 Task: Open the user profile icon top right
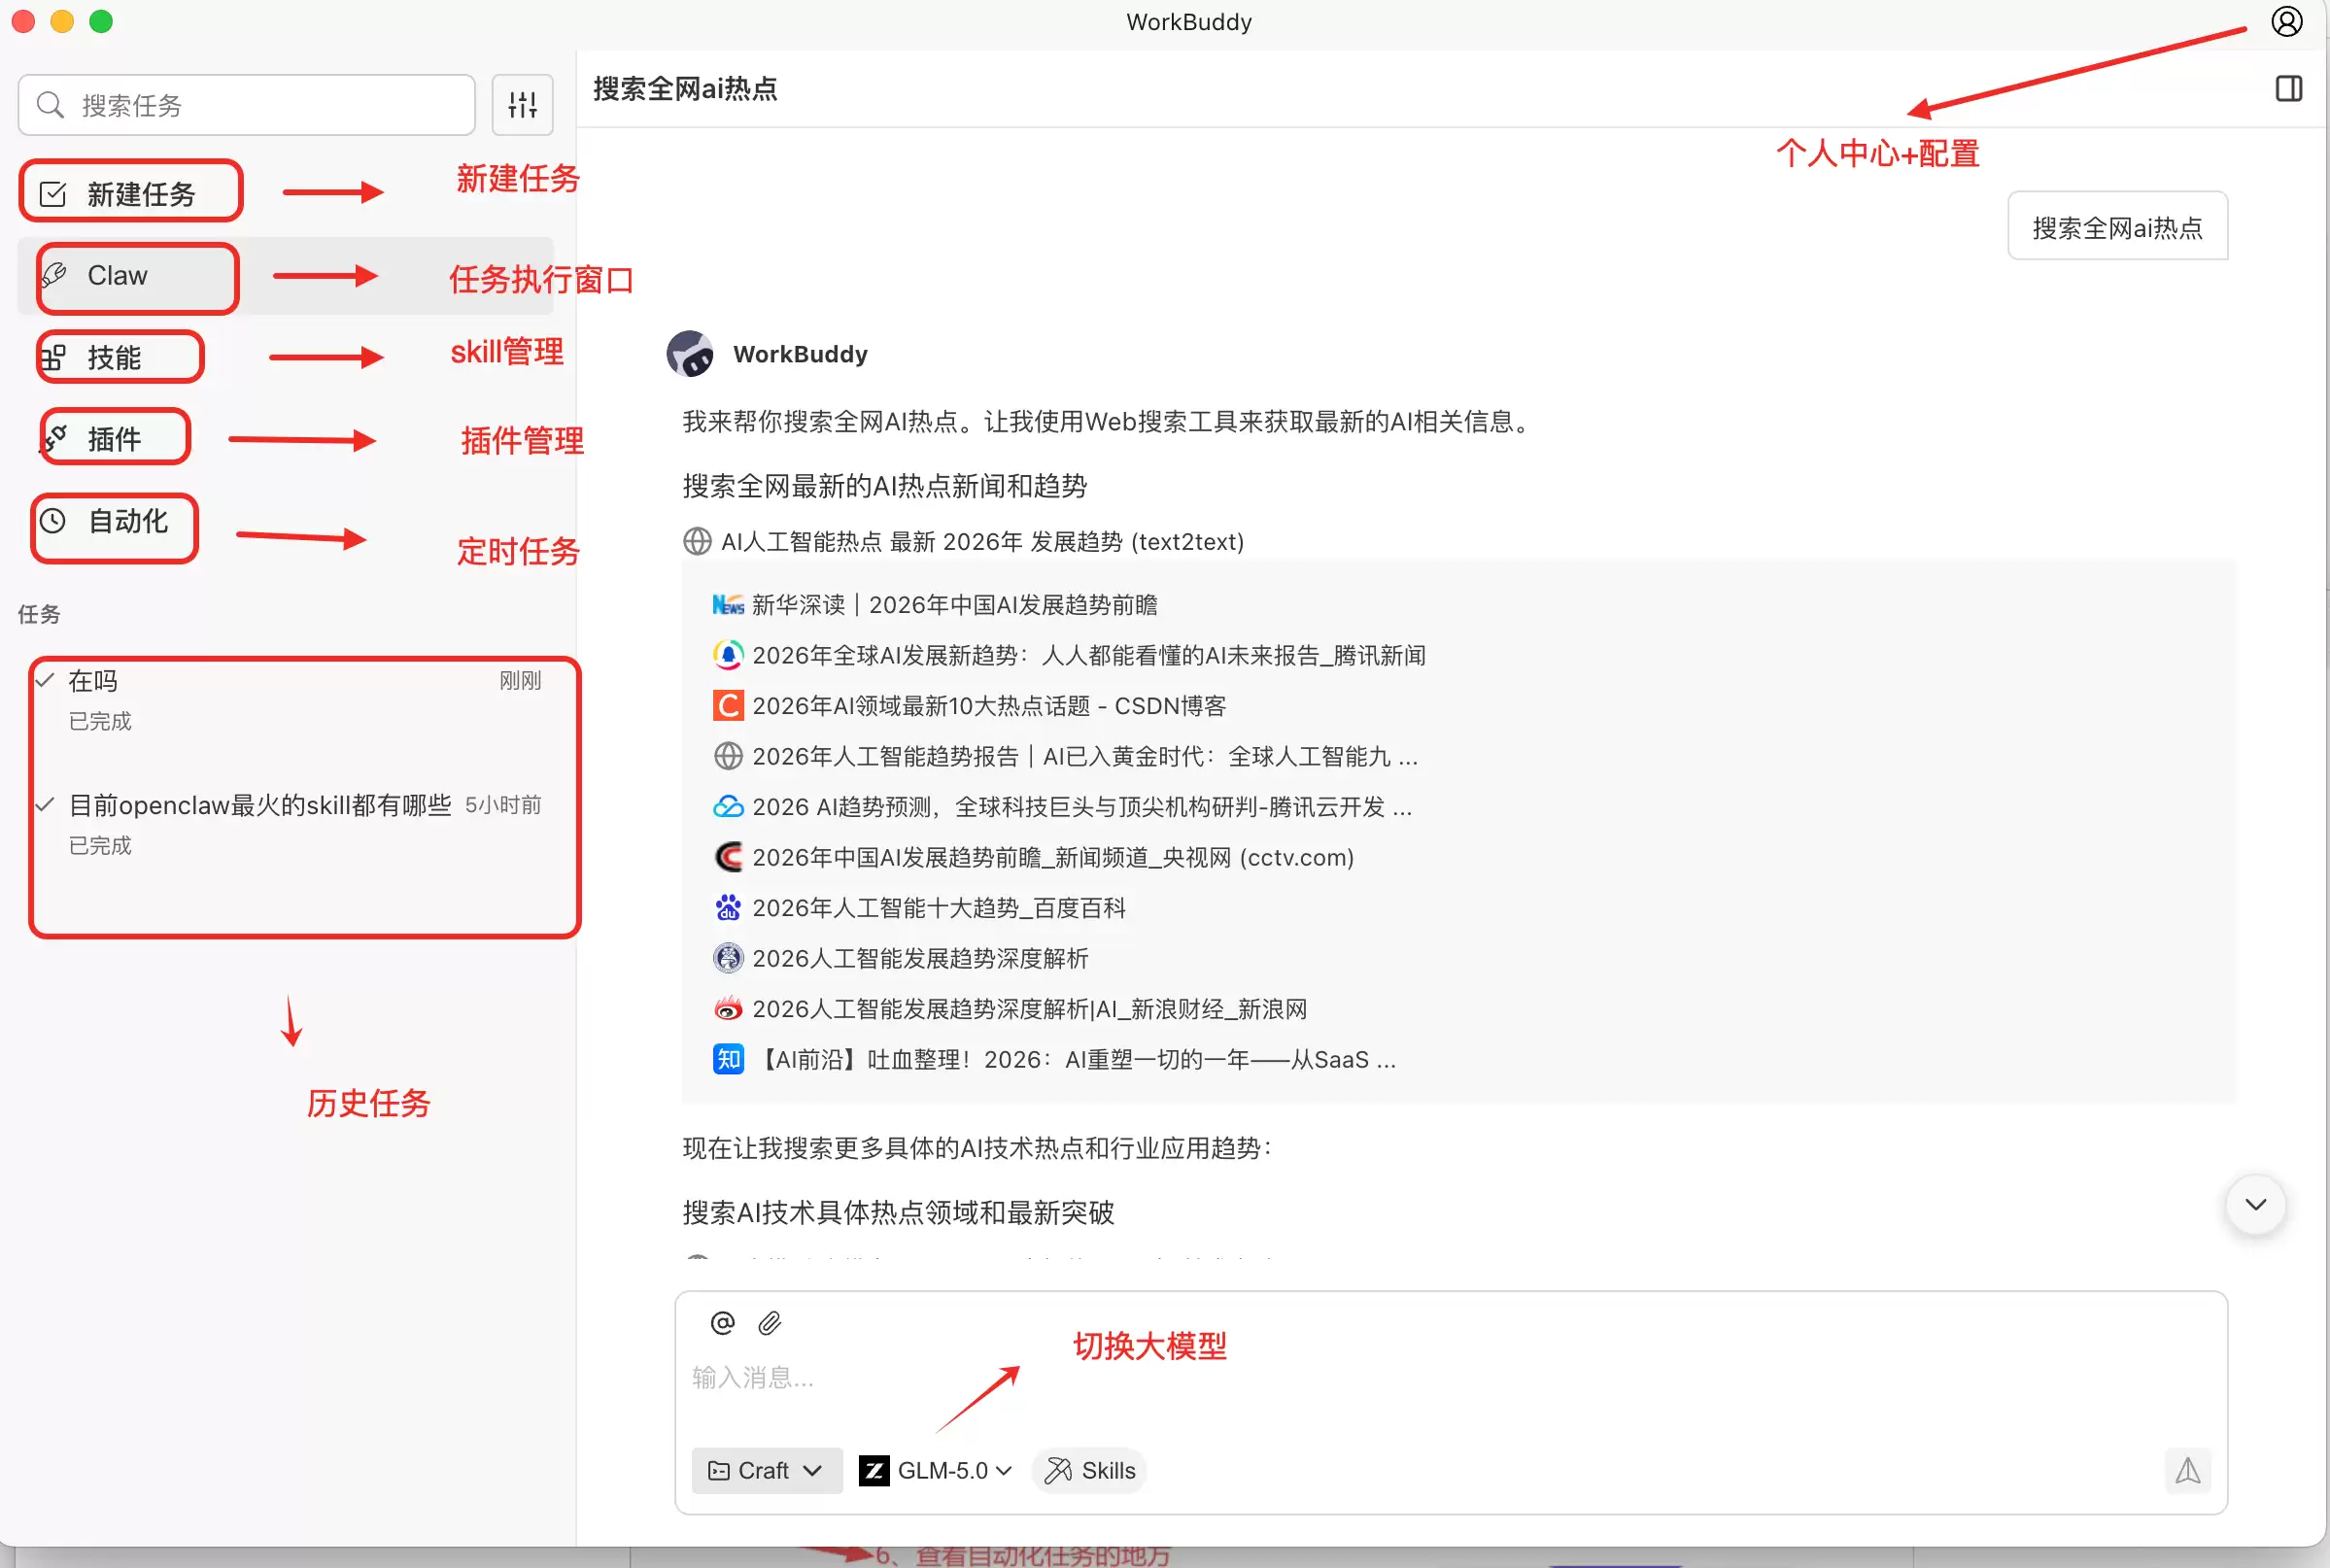tap(2287, 21)
